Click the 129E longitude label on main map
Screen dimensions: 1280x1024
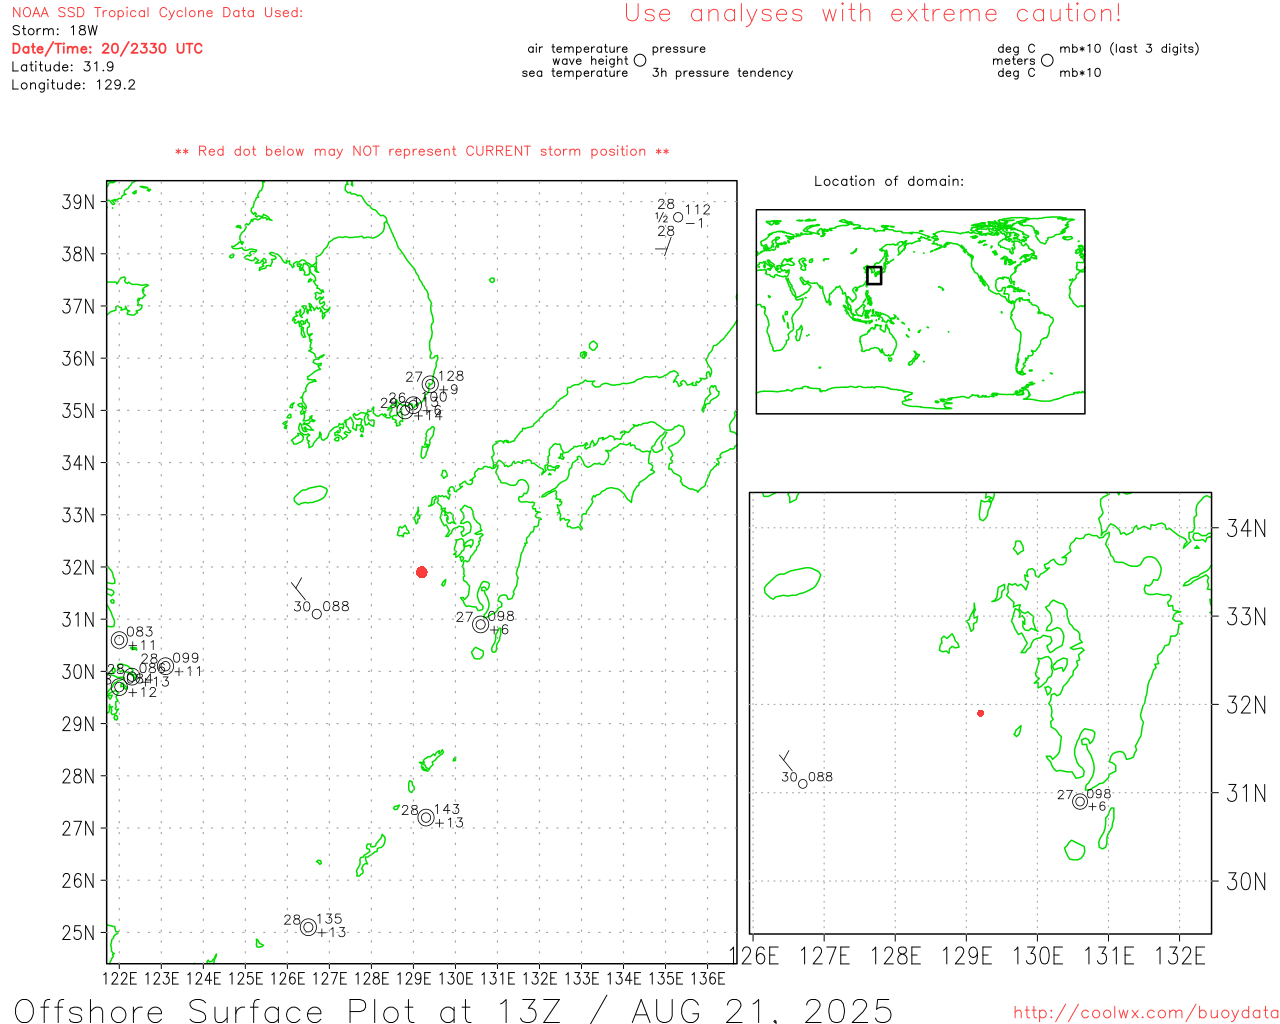coord(414,978)
